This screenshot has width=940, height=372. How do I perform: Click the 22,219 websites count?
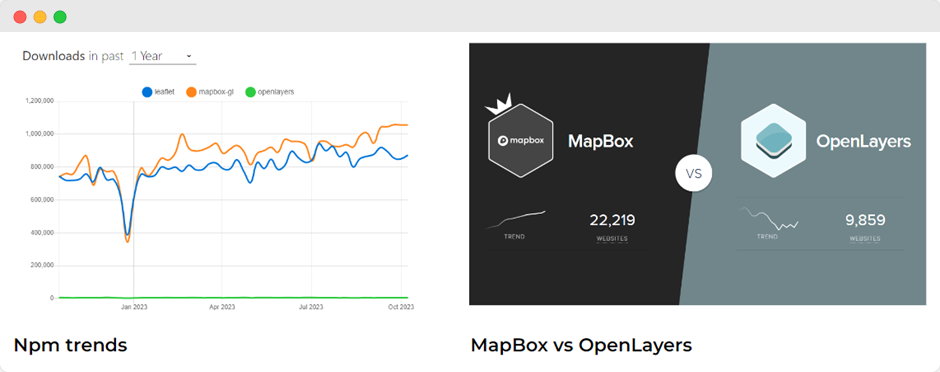point(612,220)
